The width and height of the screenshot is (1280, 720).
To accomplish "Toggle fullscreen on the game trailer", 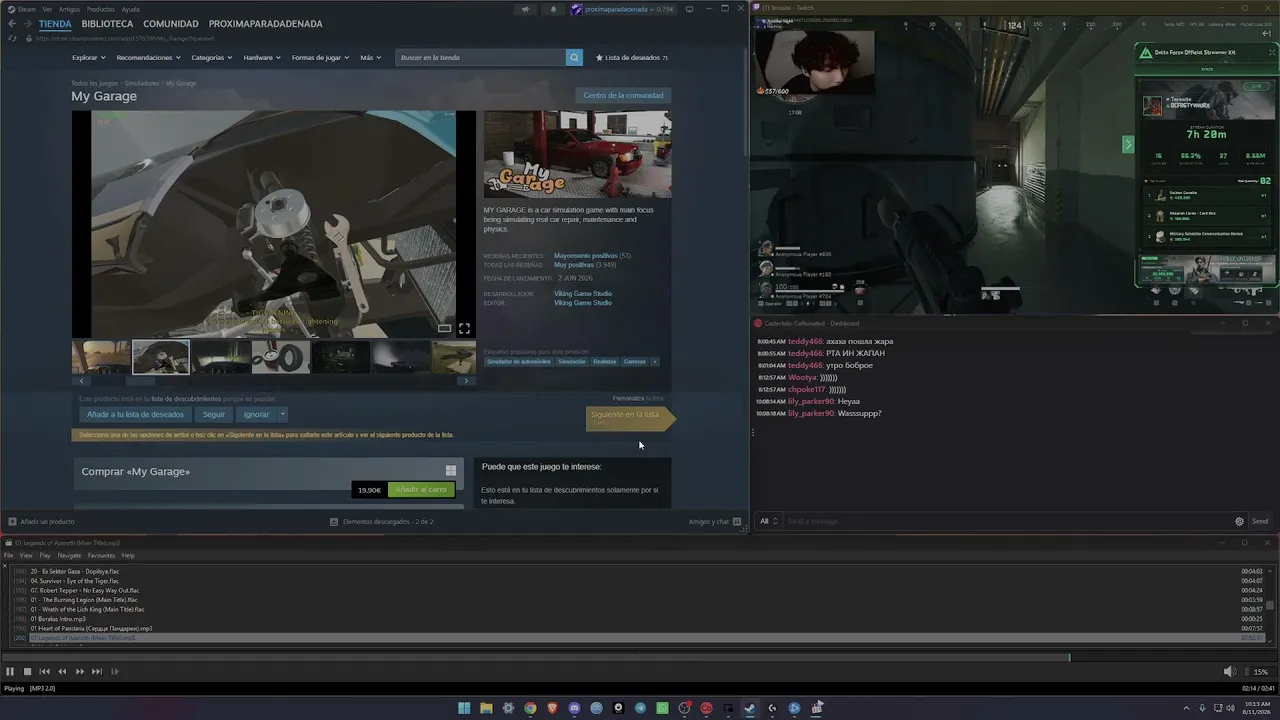I will click(464, 328).
